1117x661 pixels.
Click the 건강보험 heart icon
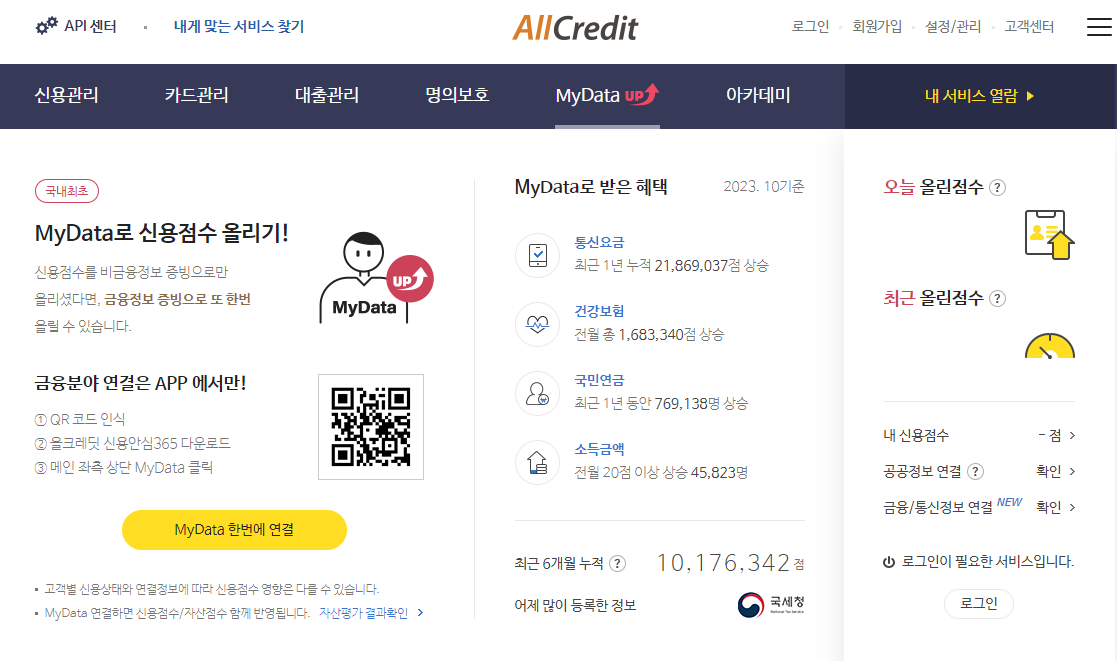pyautogui.click(x=538, y=324)
